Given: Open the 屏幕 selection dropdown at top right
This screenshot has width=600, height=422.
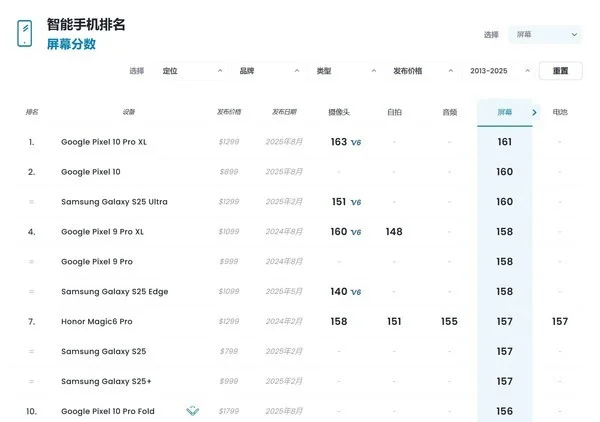Looking at the screenshot, I should pos(544,35).
